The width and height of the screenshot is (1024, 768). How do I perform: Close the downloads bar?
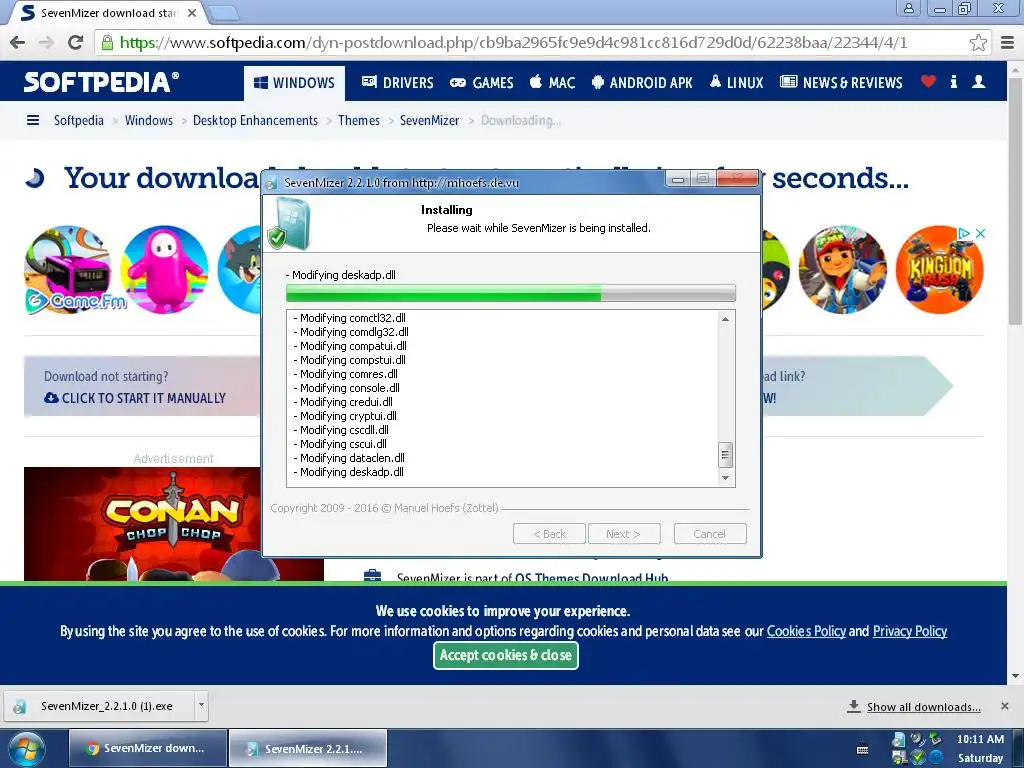click(x=1004, y=706)
